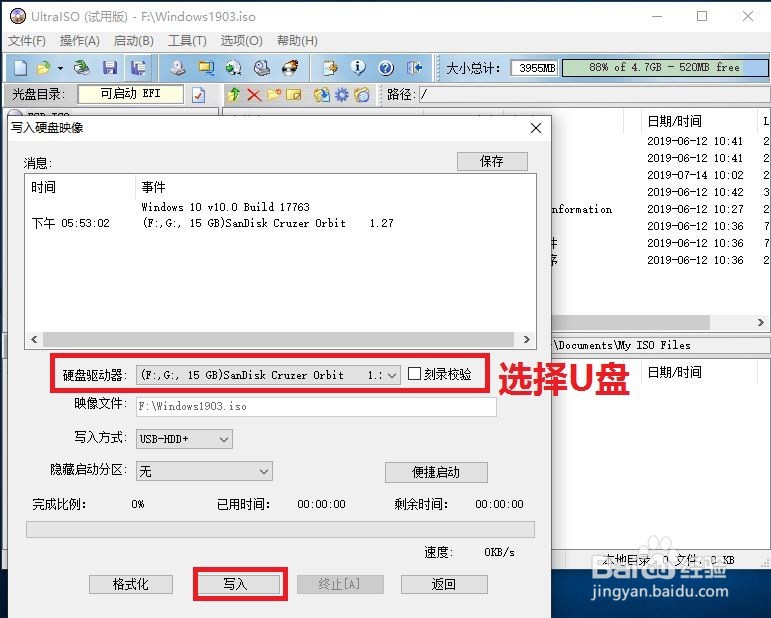Click the Add files toolbar icon
This screenshot has width=771, height=618.
330,67
